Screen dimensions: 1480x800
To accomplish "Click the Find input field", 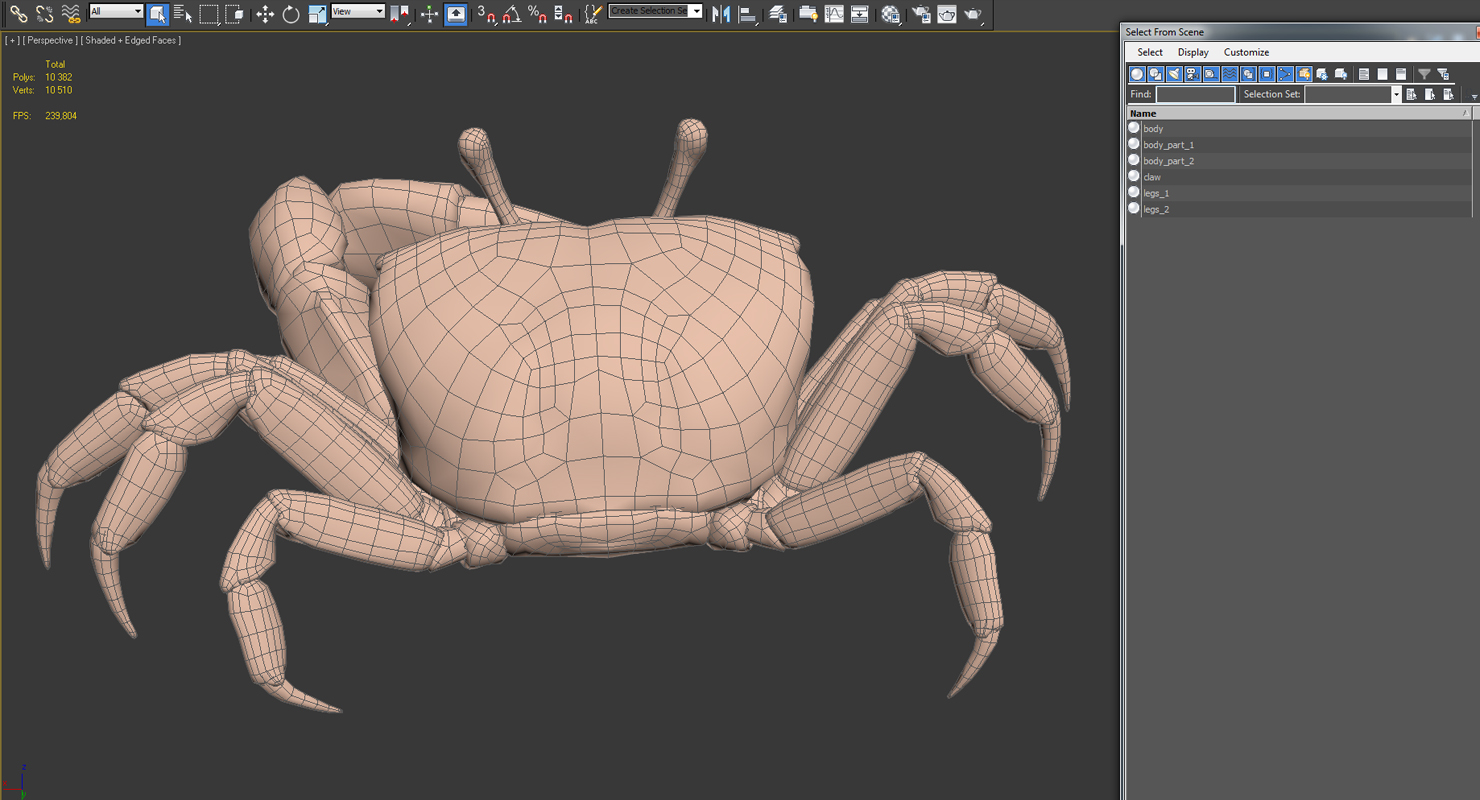I will point(1195,94).
